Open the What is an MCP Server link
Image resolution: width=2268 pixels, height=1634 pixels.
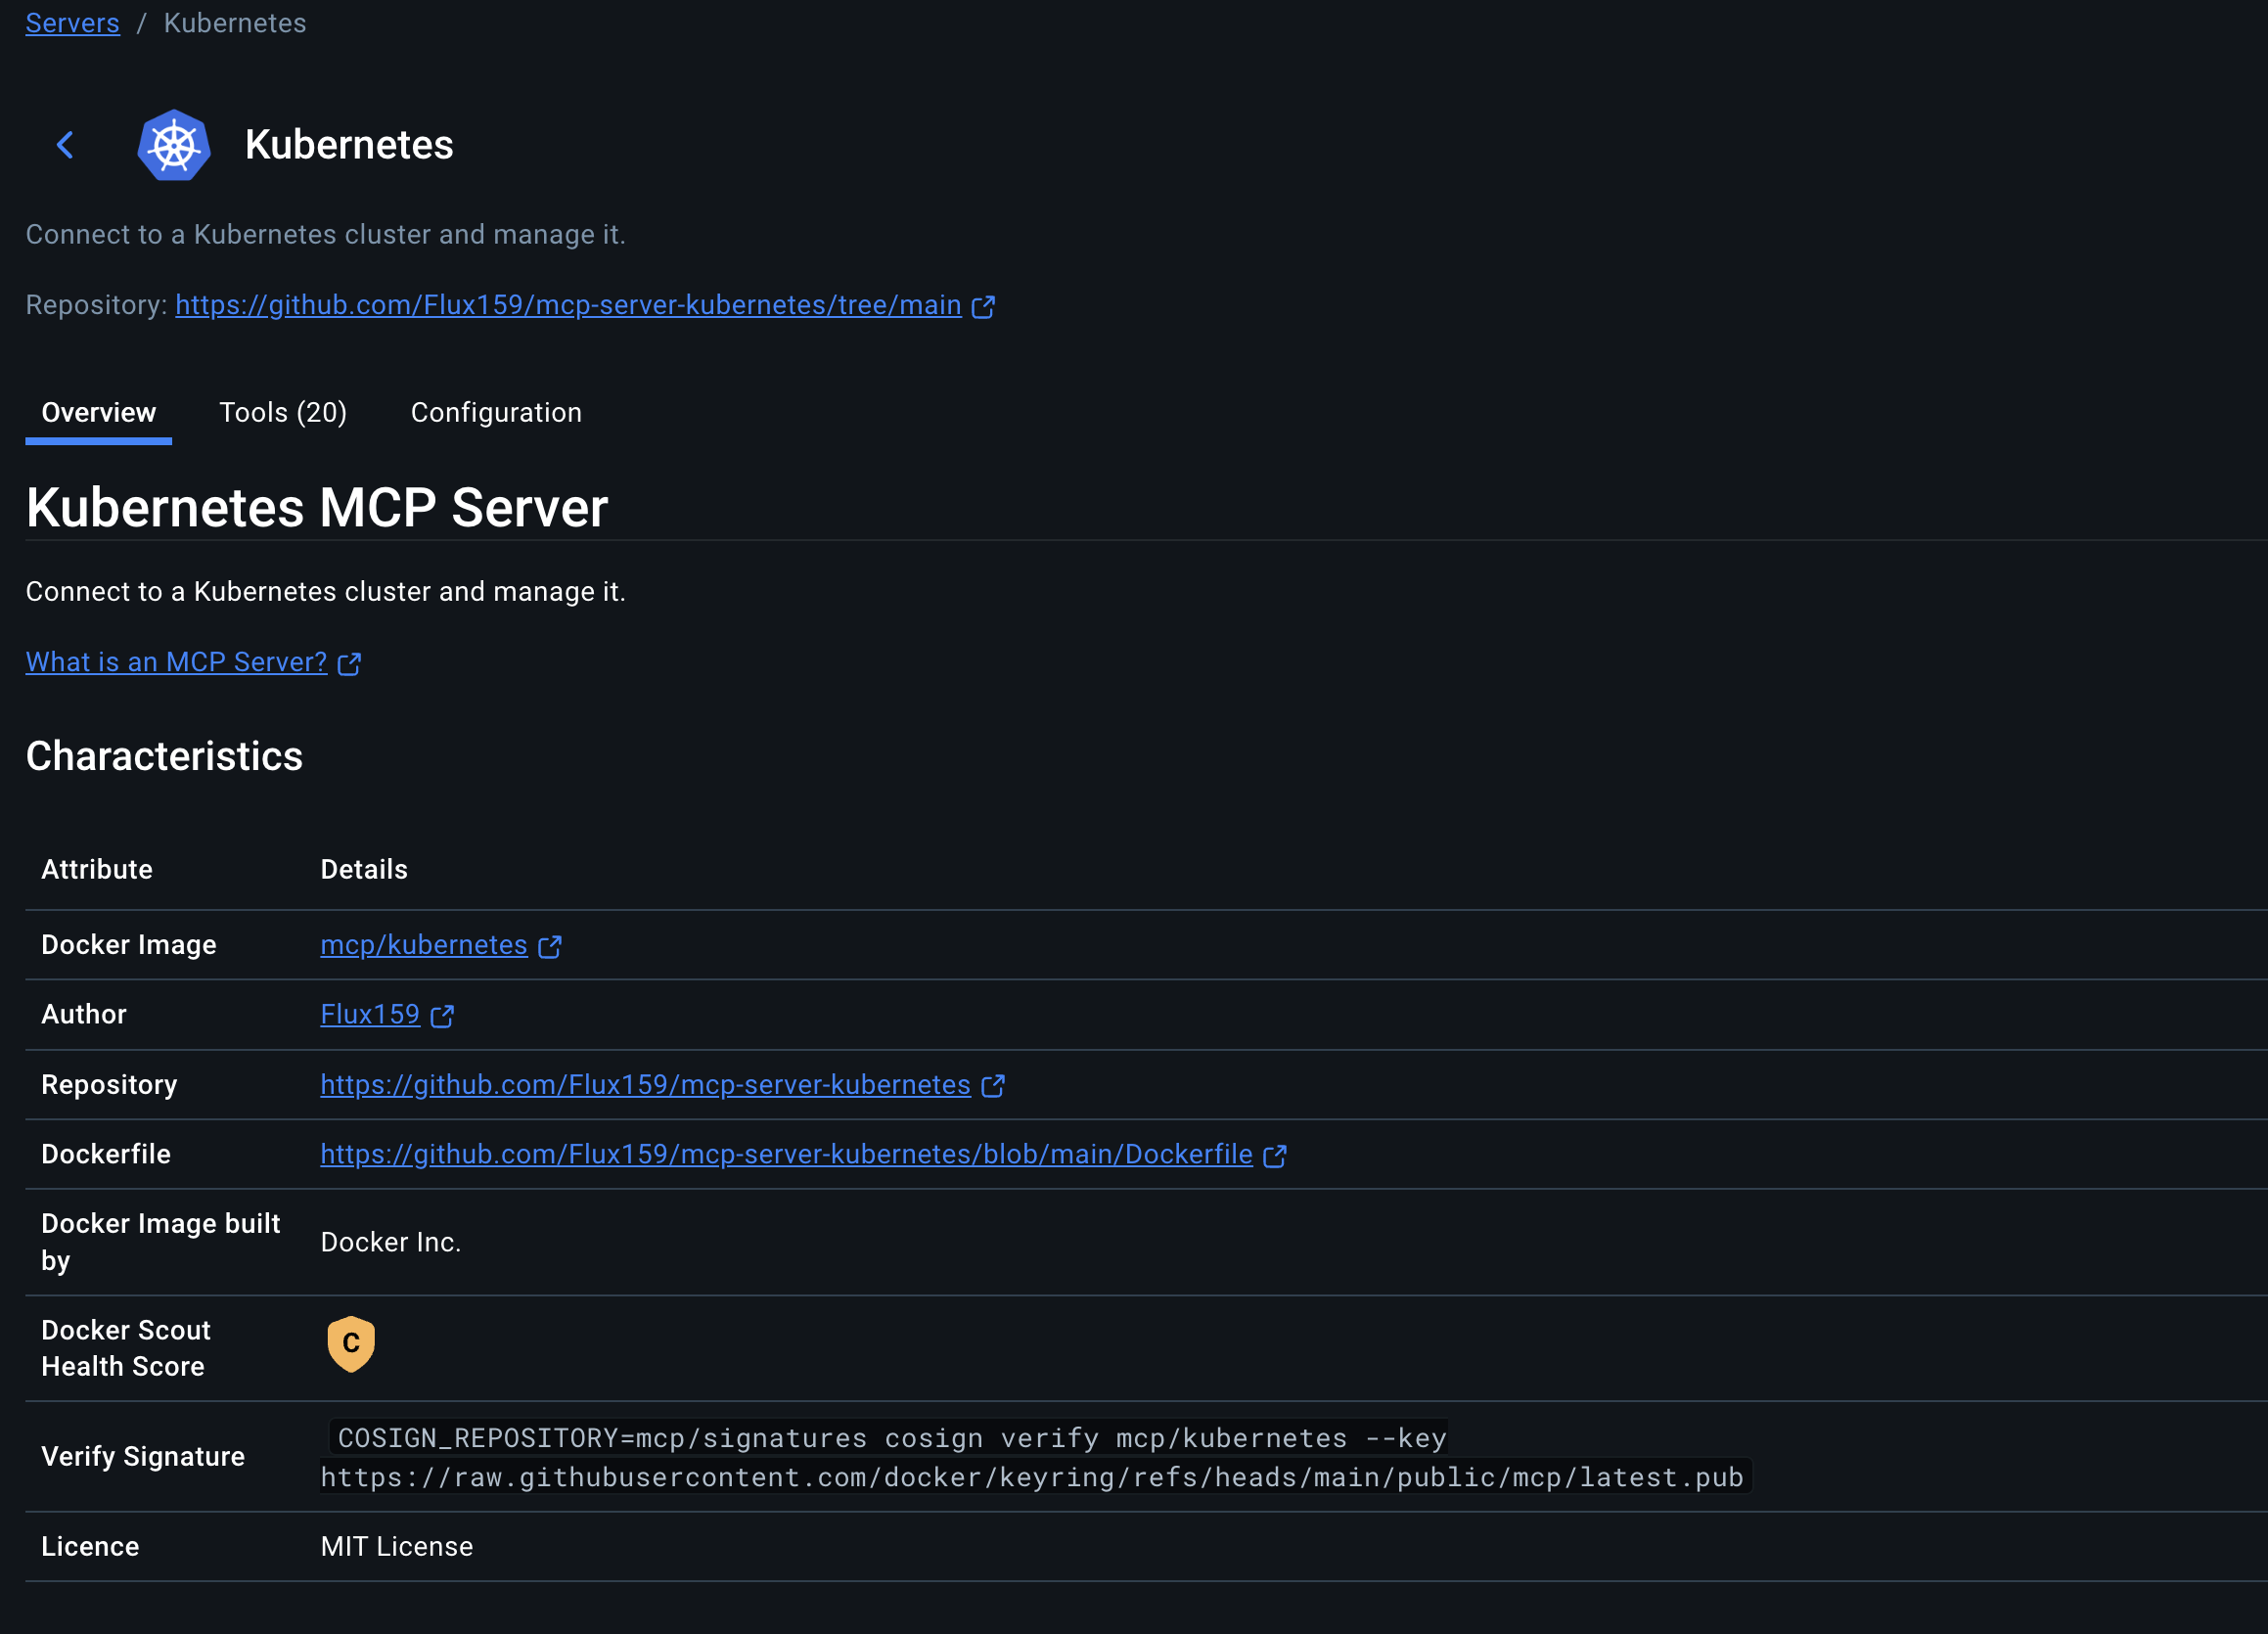click(x=175, y=661)
